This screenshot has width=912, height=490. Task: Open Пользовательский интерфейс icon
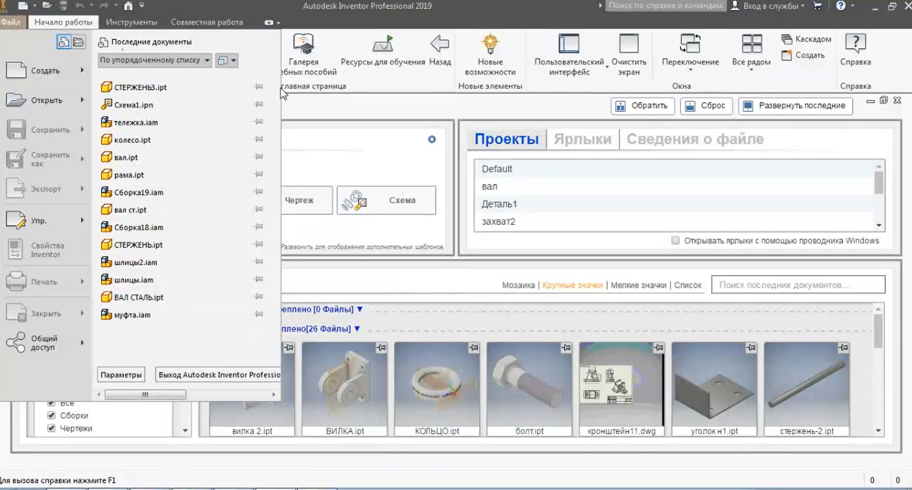point(569,45)
